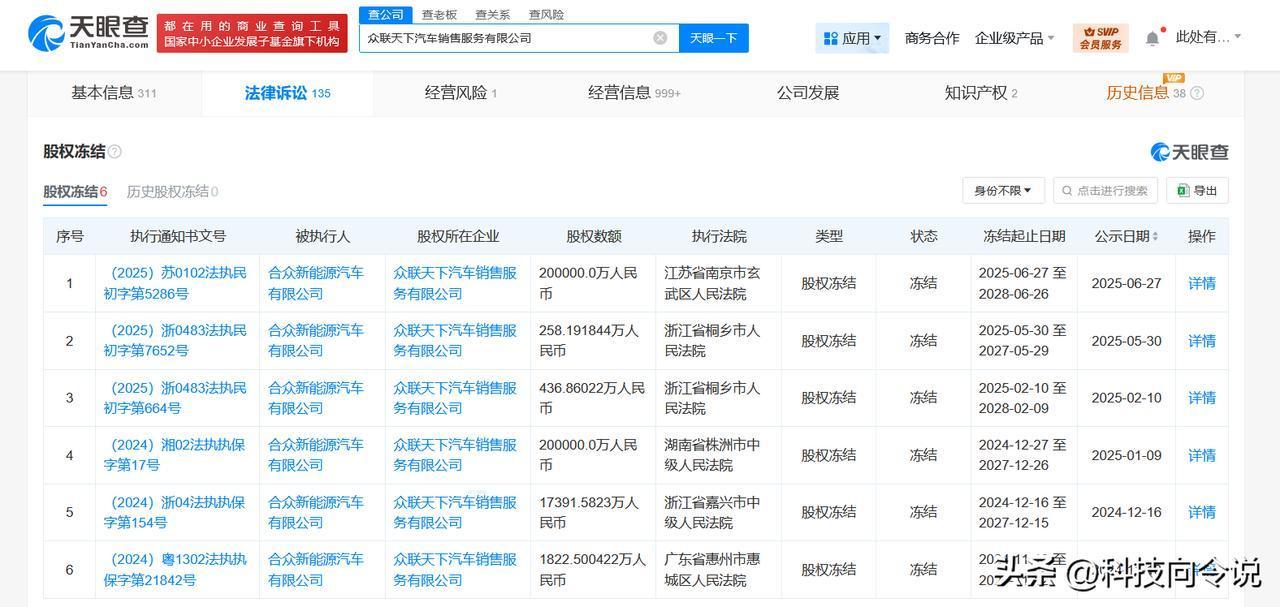Click the SVIP member service badge
1280x607 pixels.
coord(1101,38)
